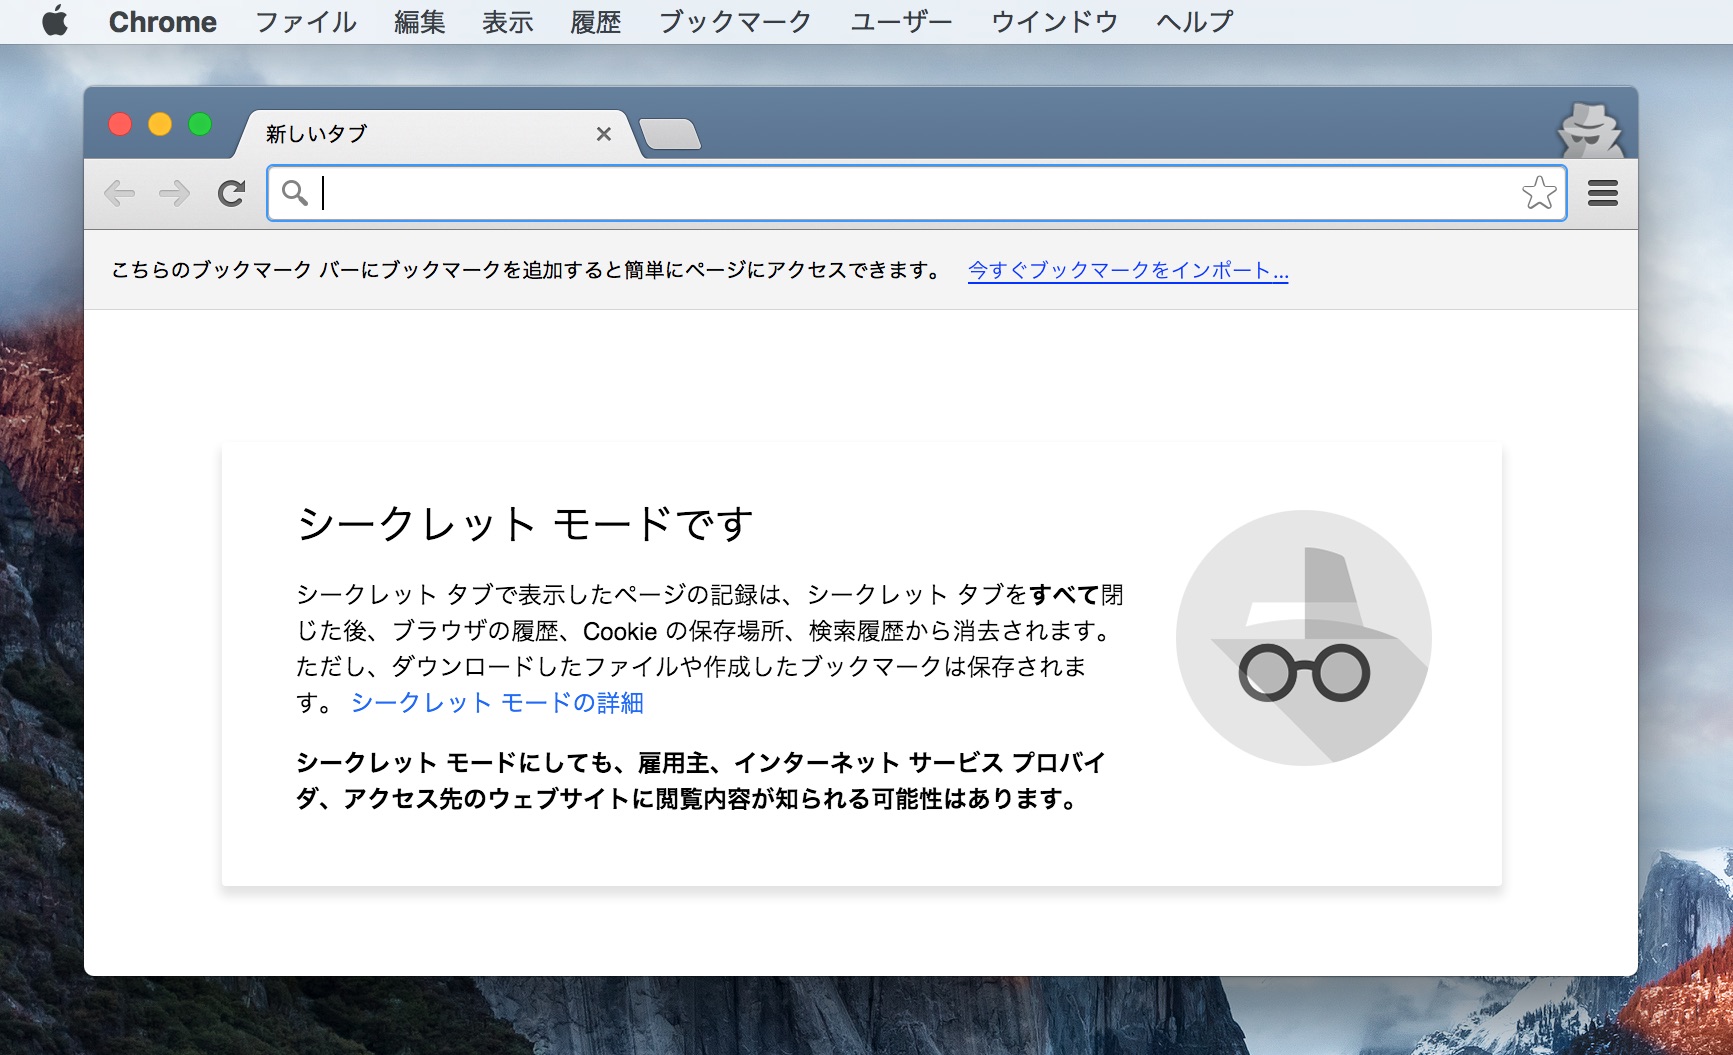Open シークレット モードの詳細 link
The image size is (1733, 1055).
click(497, 703)
